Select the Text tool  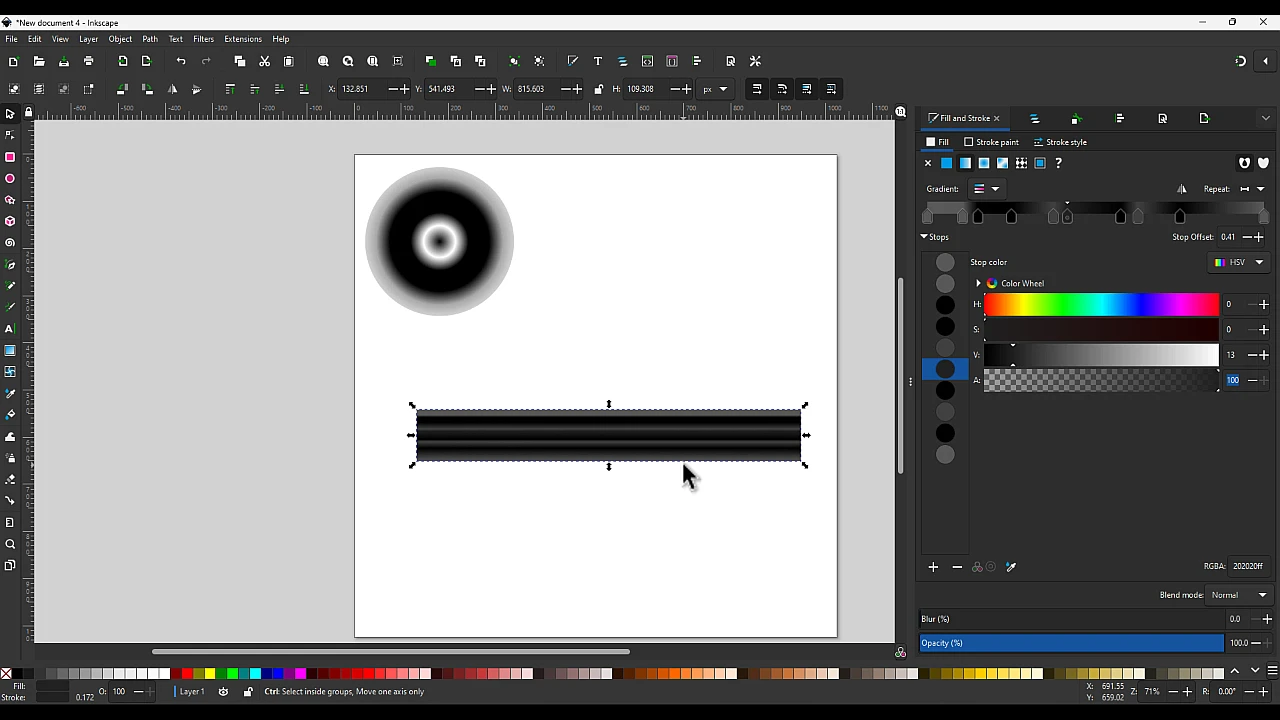click(10, 329)
